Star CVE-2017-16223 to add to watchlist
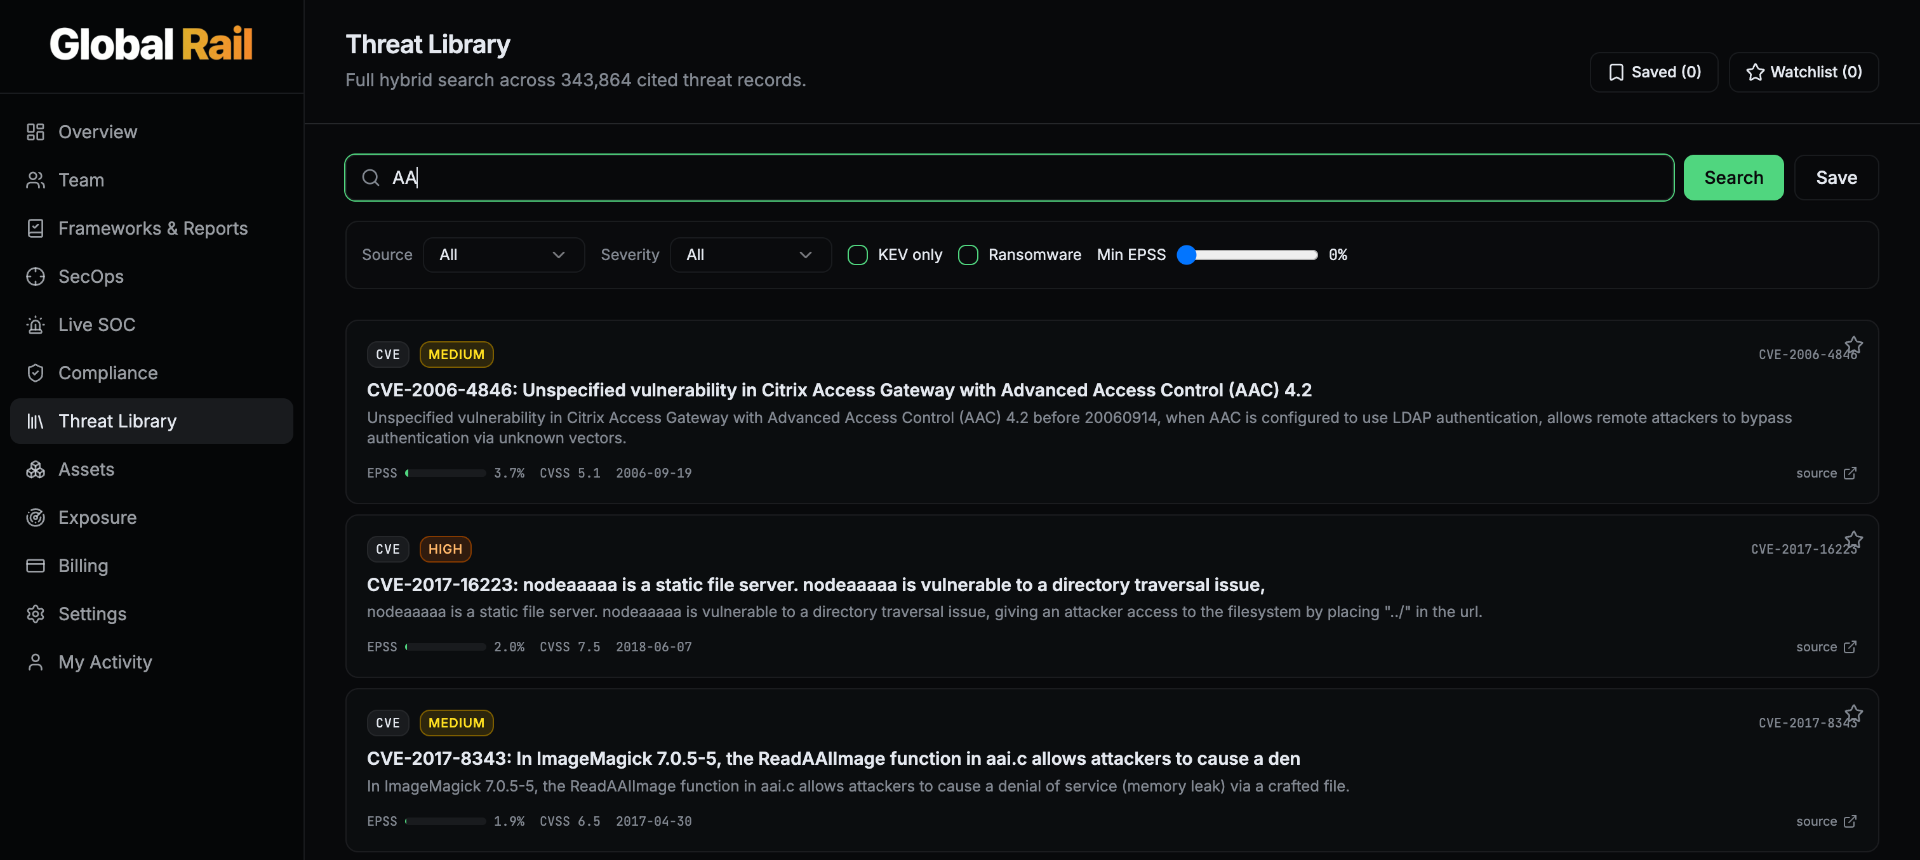 (1854, 540)
